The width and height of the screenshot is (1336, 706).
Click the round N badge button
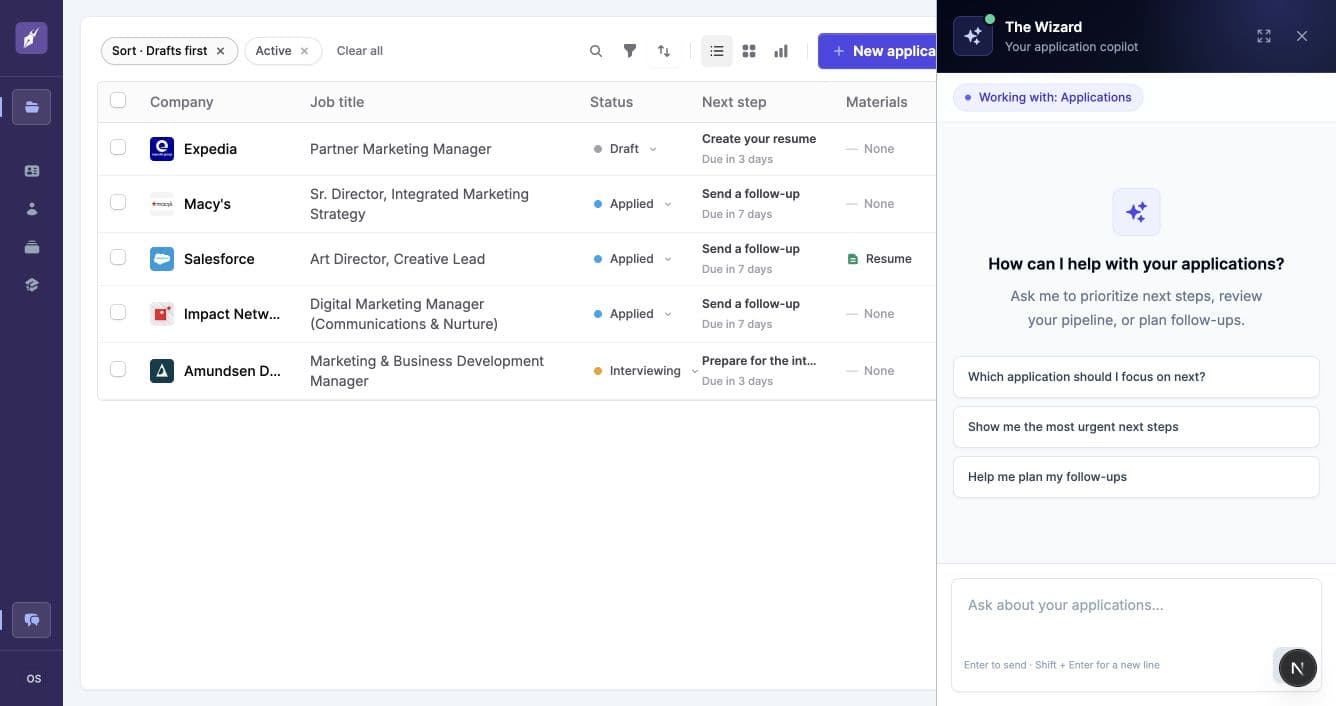(x=1297, y=668)
